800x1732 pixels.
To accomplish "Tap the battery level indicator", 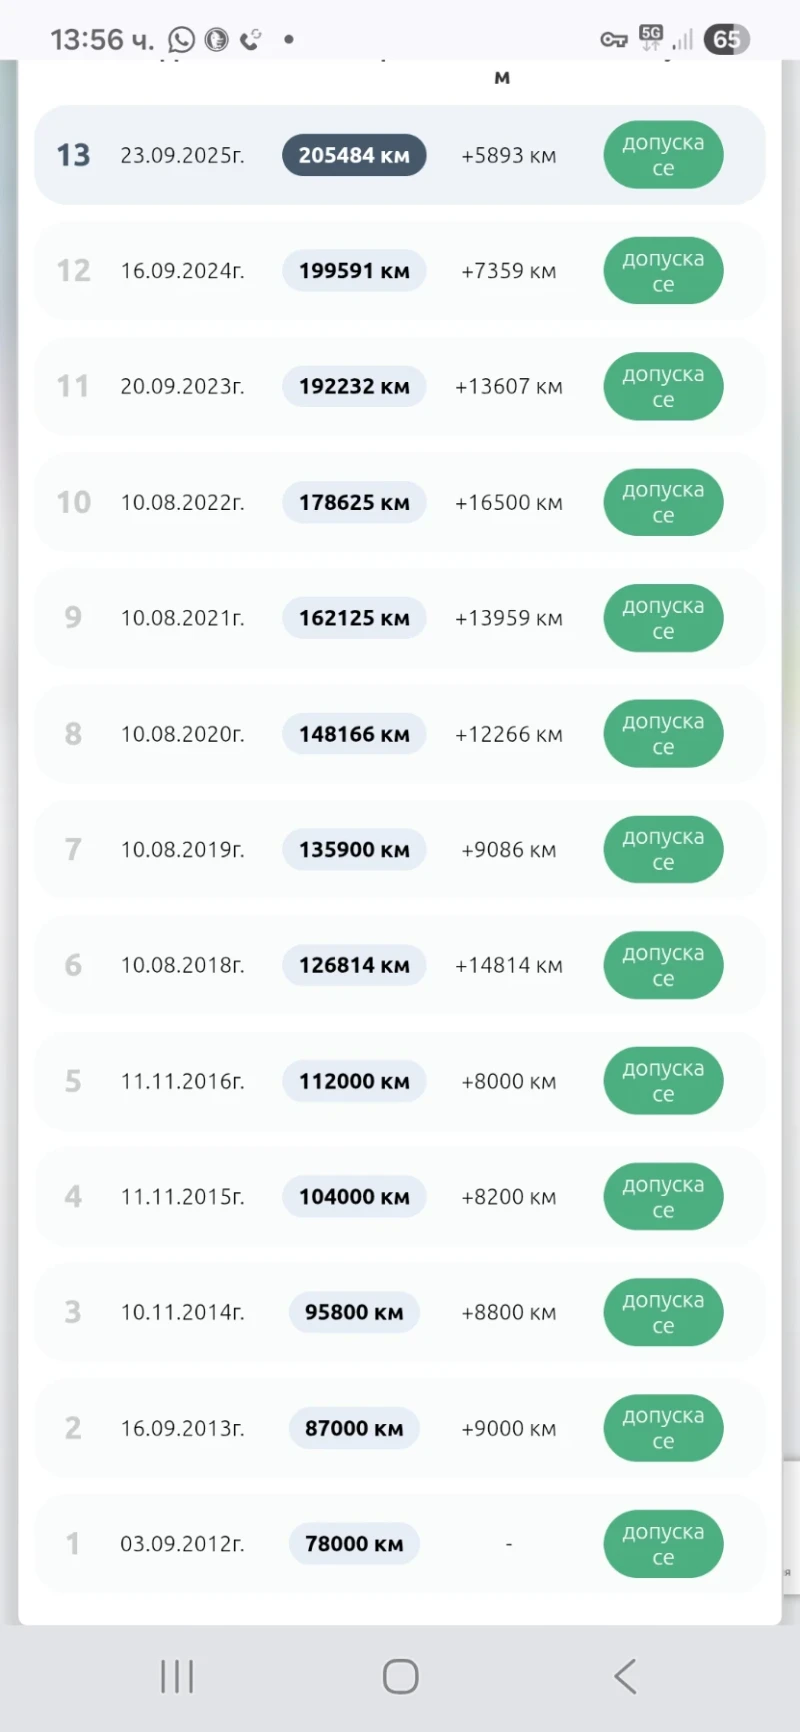I will click(x=726, y=40).
